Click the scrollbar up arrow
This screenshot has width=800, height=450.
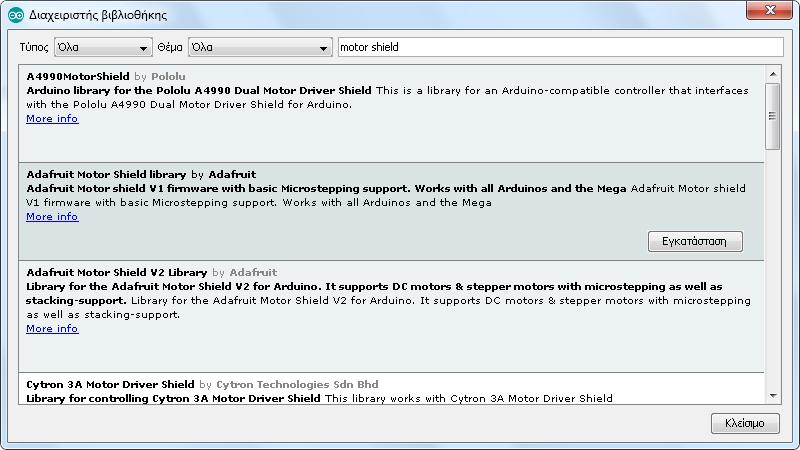pyautogui.click(x=773, y=74)
